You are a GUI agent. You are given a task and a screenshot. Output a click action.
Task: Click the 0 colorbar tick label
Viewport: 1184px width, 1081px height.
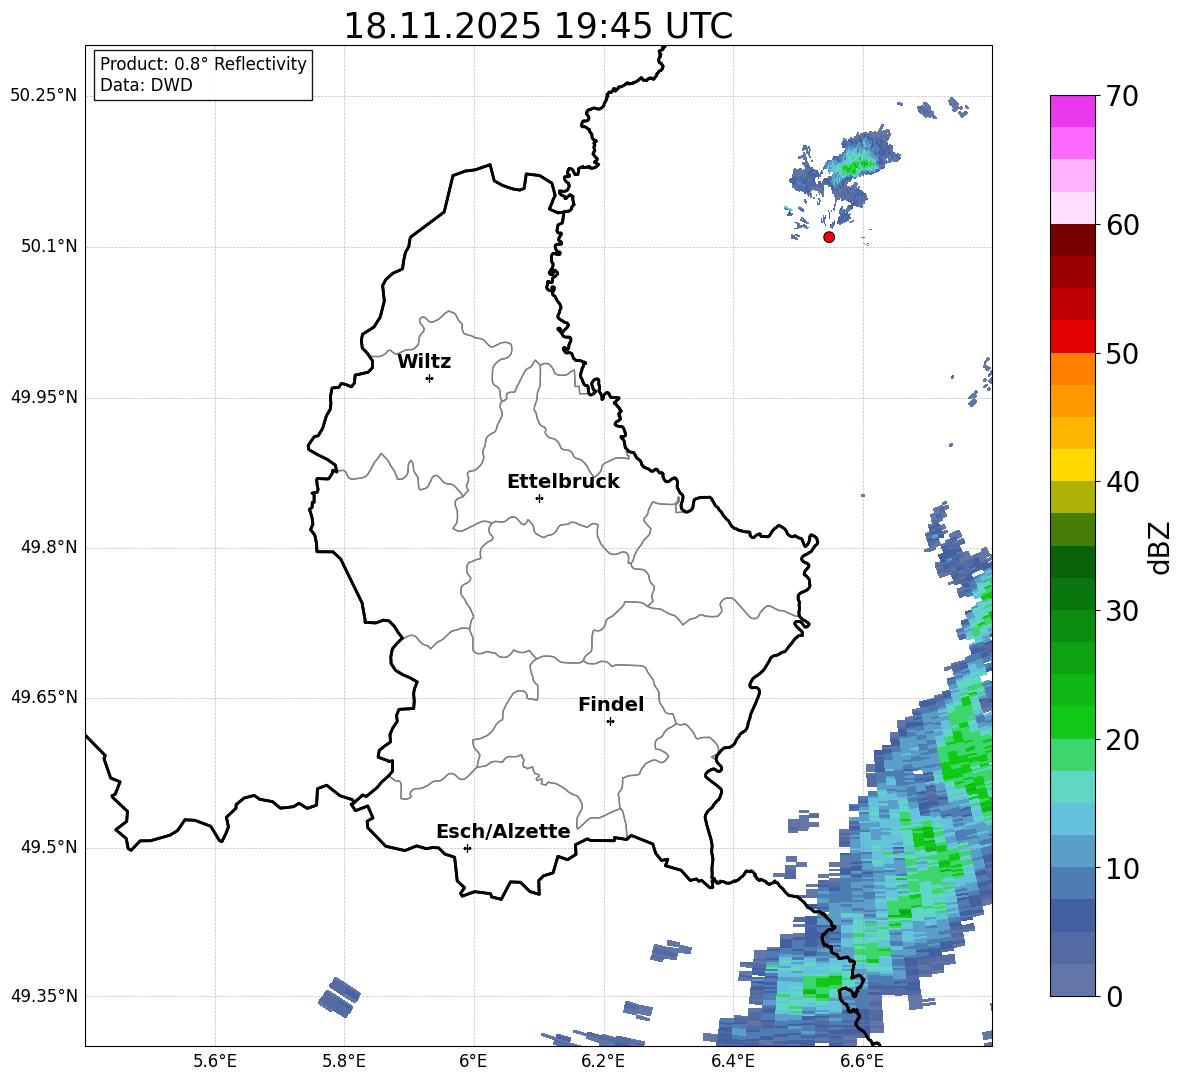[x=1114, y=996]
